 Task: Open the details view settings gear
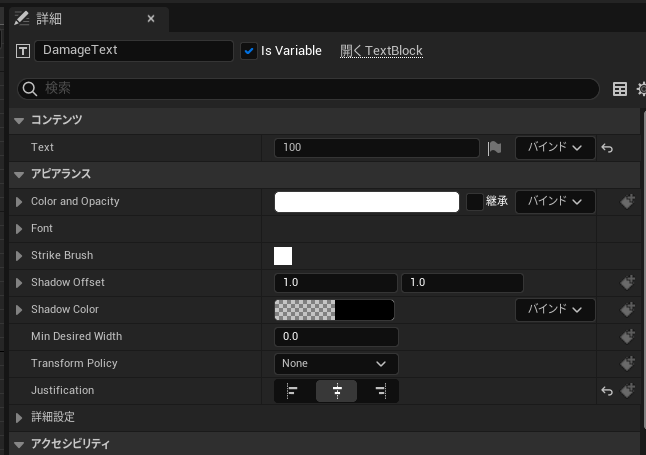pos(641,89)
